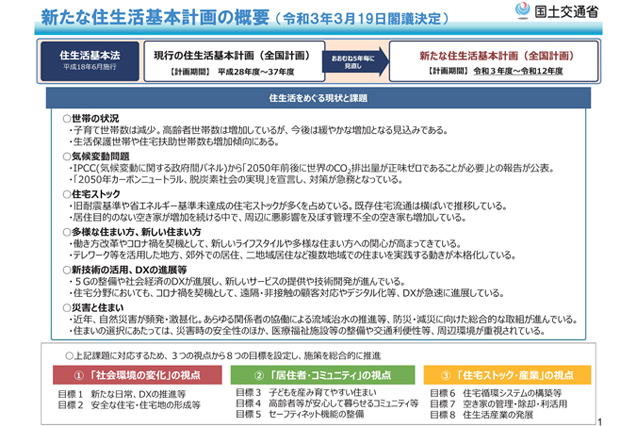Click 目標６ 住宅循環システムの構築等
640x426 pixels.
496,393
